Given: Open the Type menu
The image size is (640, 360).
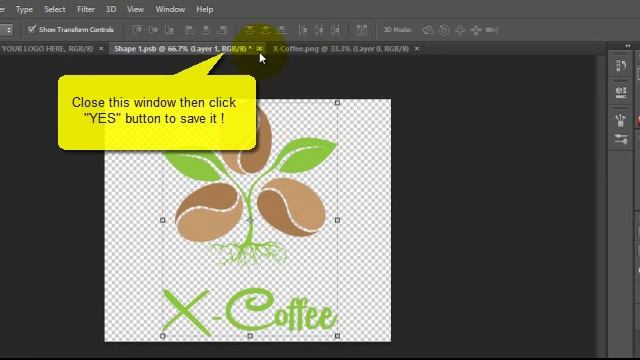Looking at the screenshot, I should coord(24,9).
